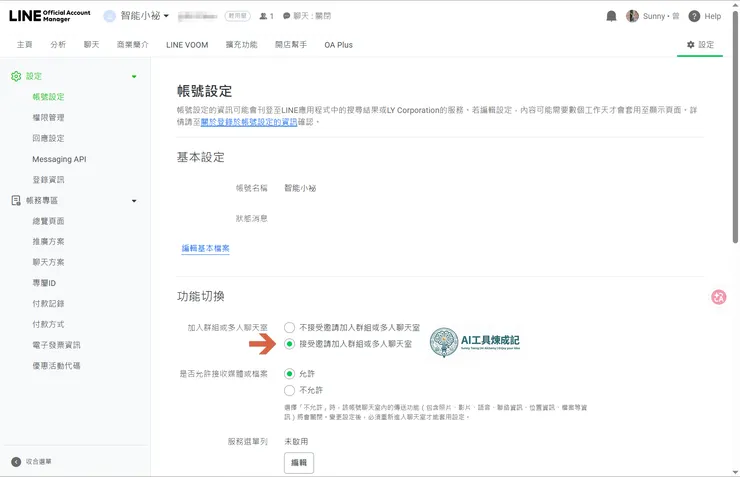Select 聊天方案 in sidebar
This screenshot has height=477, width=740.
[48, 262]
